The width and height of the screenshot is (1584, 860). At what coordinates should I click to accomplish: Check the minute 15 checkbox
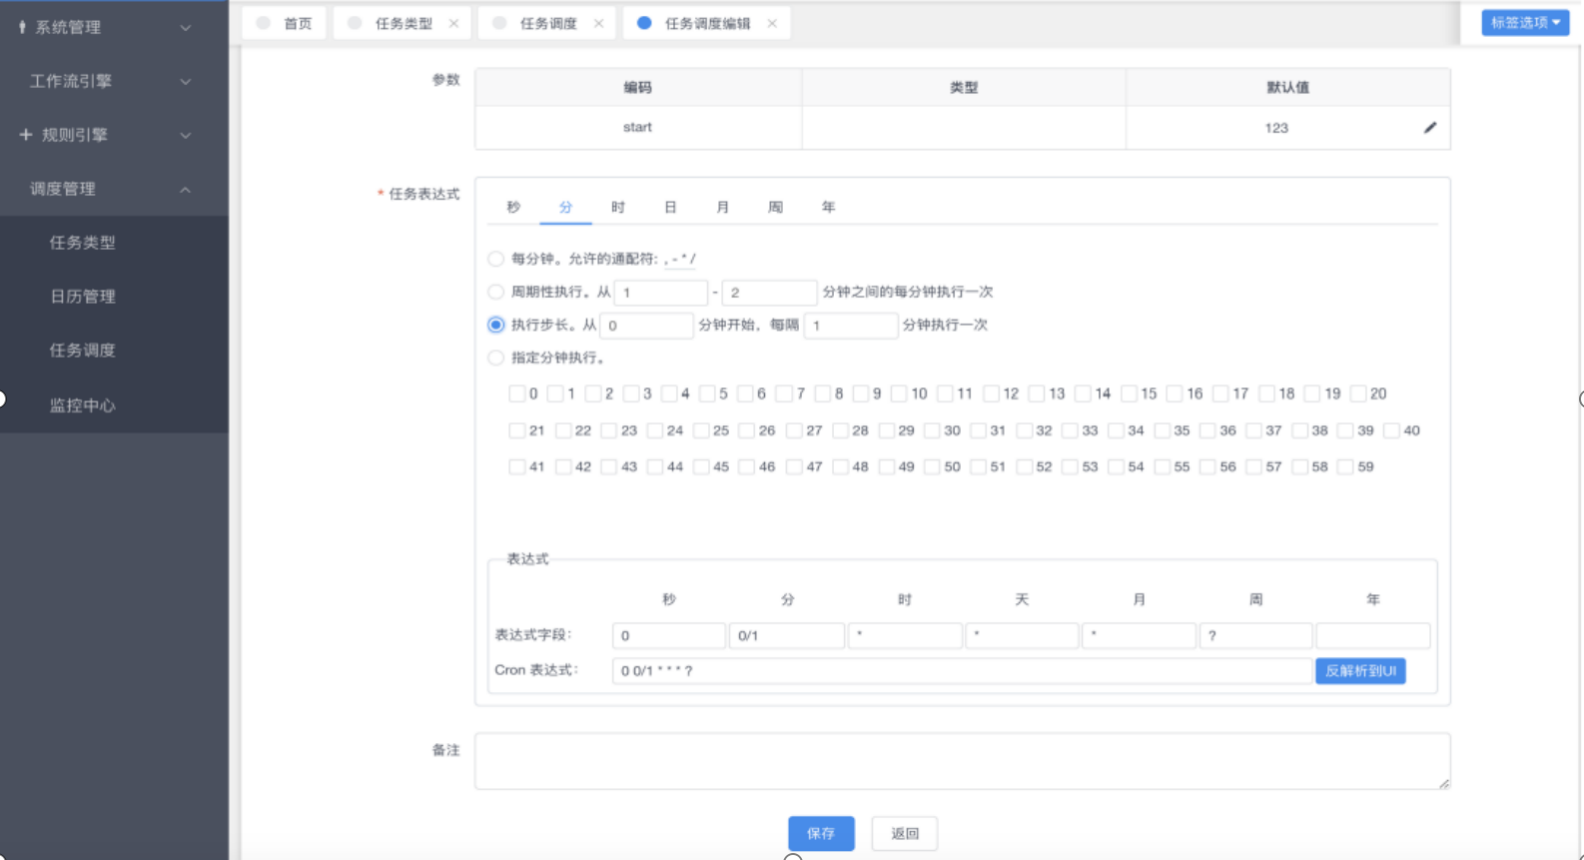pyautogui.click(x=1129, y=394)
